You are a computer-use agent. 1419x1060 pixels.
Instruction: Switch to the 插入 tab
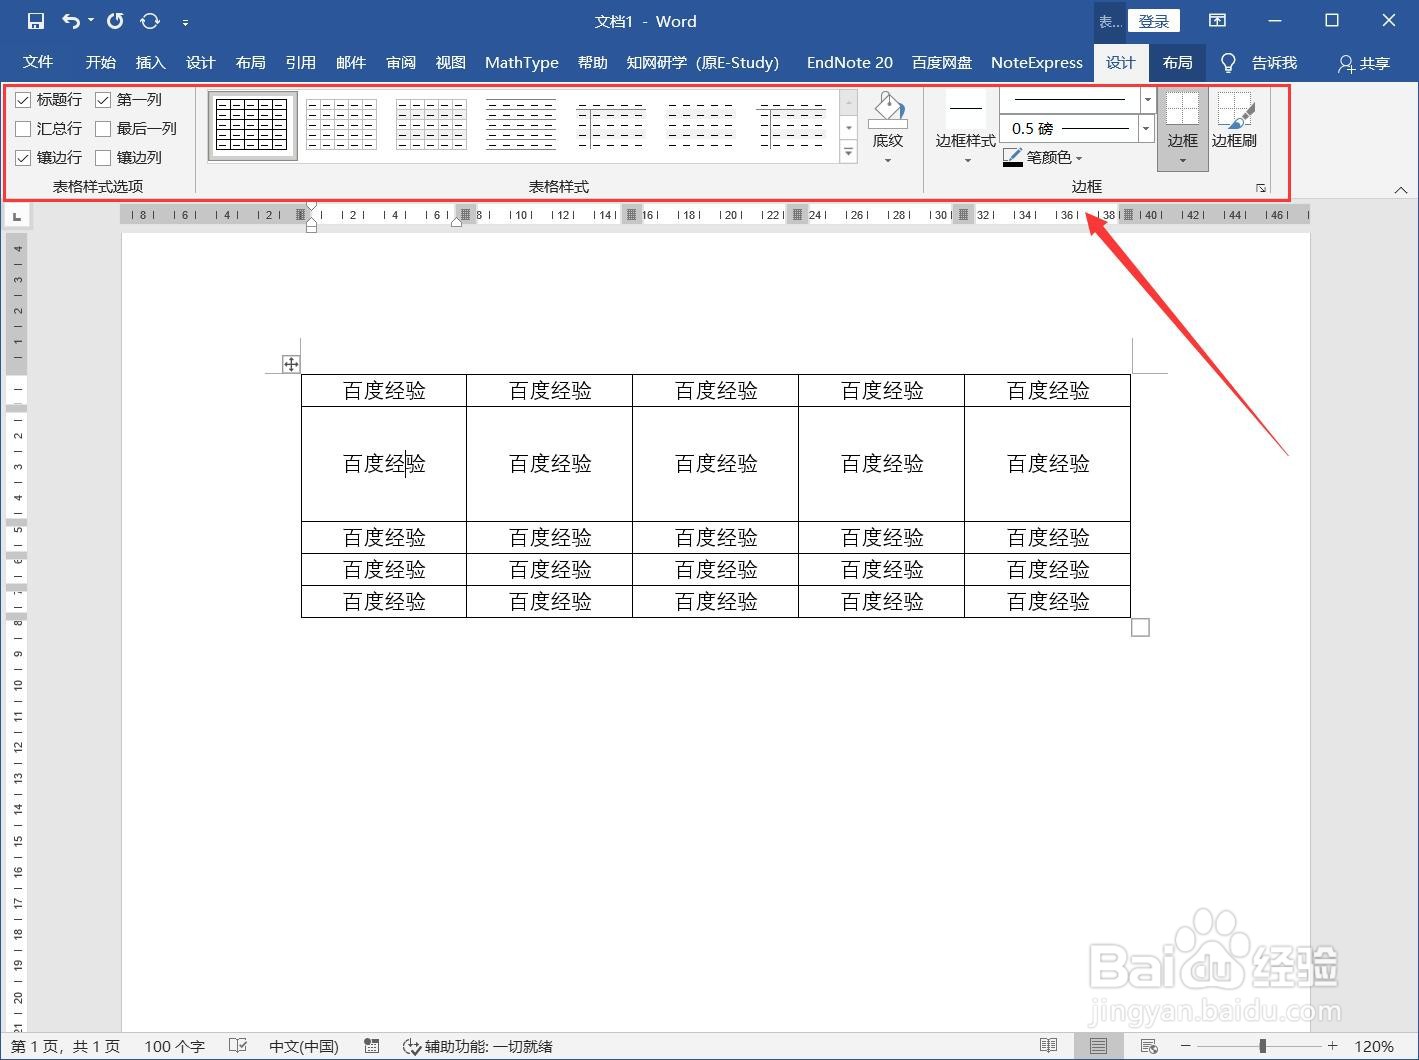coord(150,62)
